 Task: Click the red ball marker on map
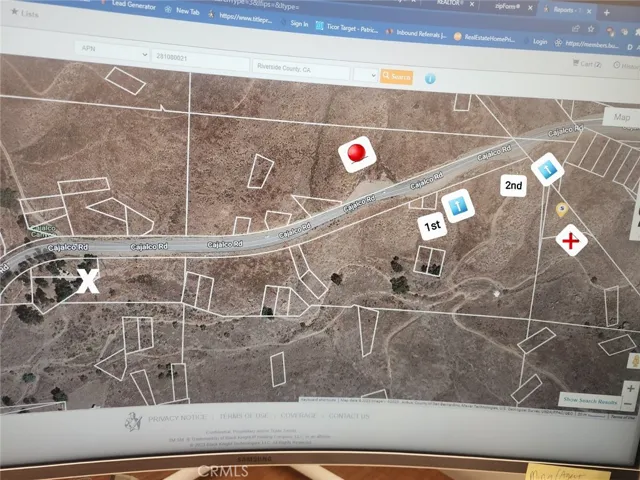(x=355, y=154)
